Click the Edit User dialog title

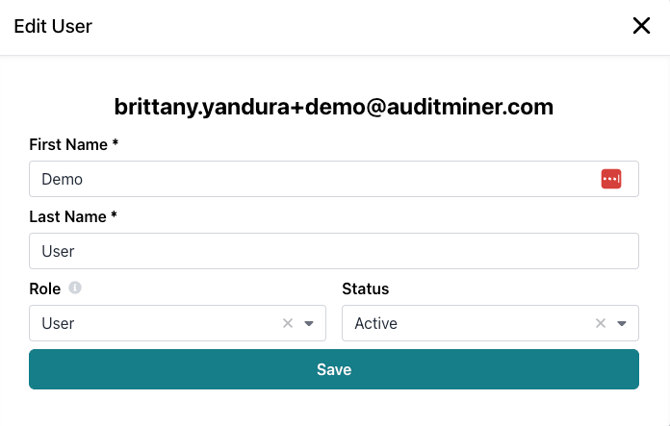pos(53,26)
